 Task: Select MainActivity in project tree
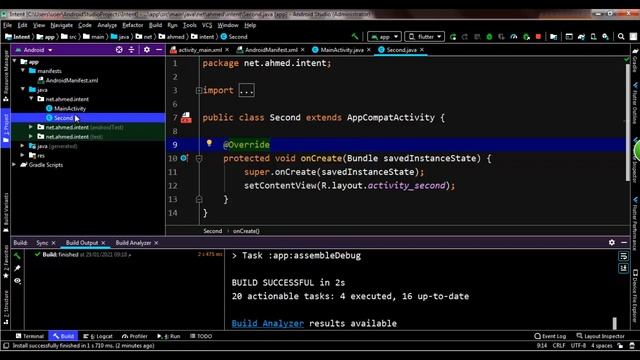pos(70,109)
